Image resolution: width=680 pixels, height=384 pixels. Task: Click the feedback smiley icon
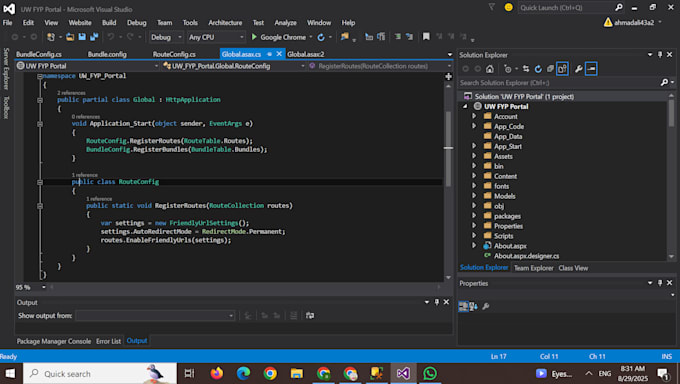click(508, 7)
